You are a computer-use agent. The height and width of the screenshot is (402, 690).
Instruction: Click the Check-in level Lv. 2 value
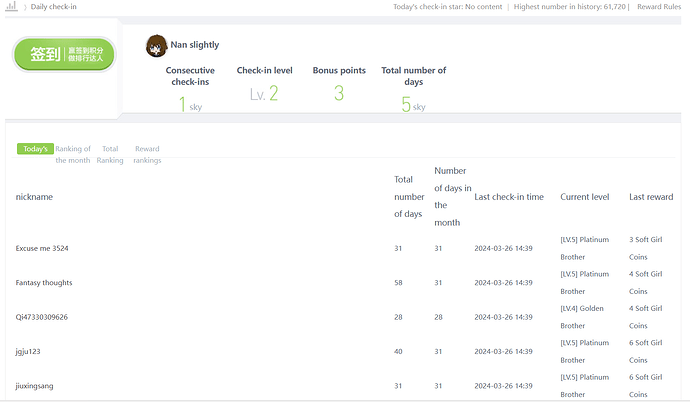(x=264, y=93)
